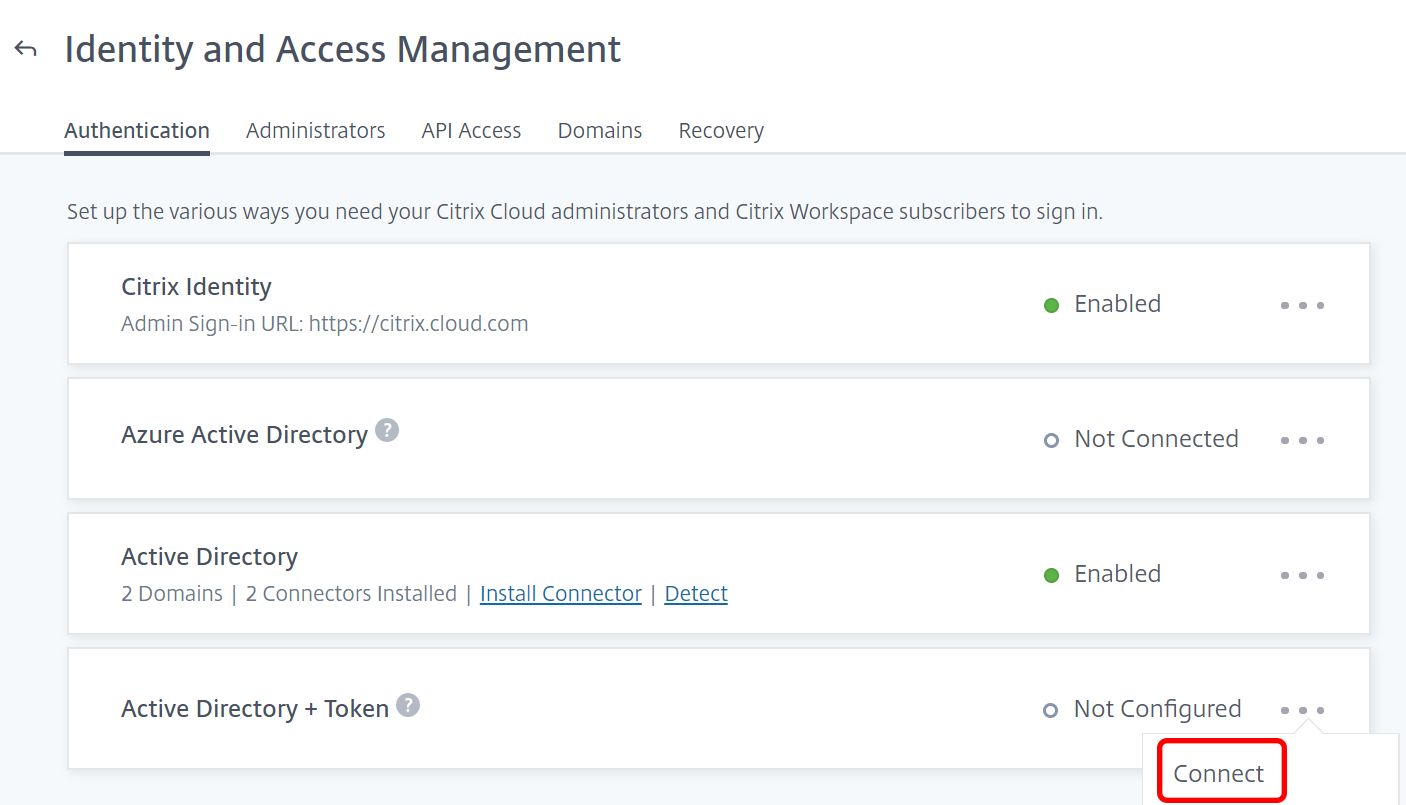Open the Citrix Identity ellipsis menu
Viewport: 1406px width, 805px height.
point(1302,305)
